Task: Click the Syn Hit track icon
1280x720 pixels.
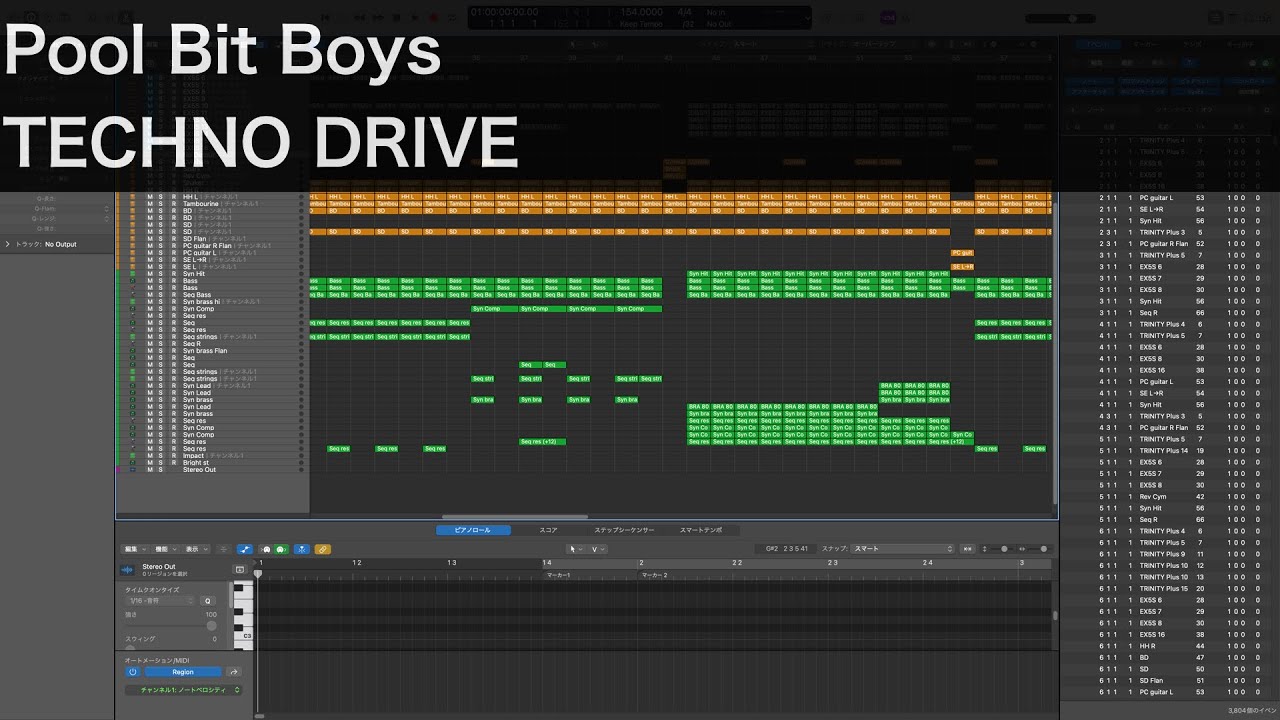Action: click(133, 274)
